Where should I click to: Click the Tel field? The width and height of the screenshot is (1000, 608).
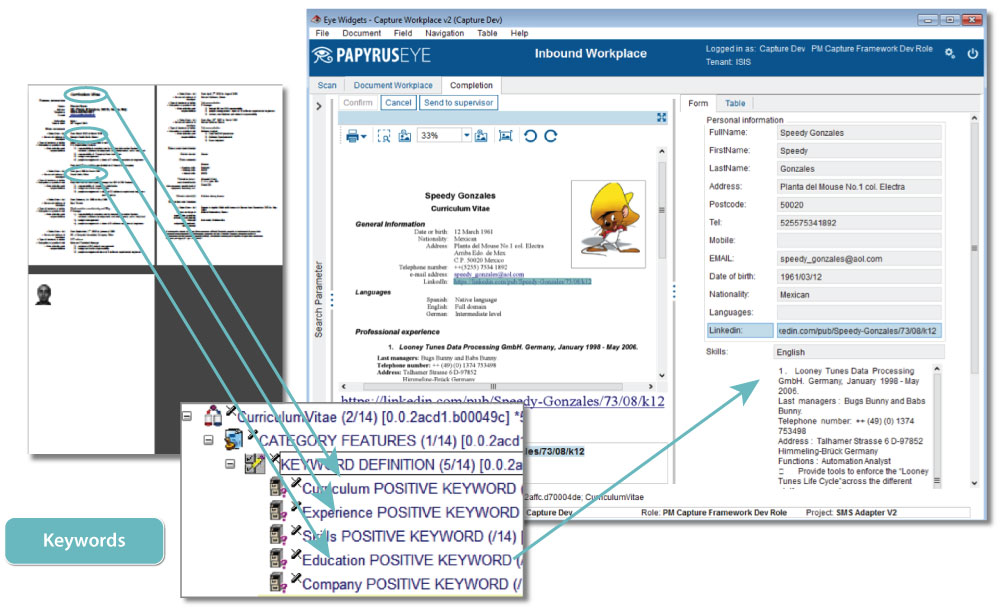pos(858,223)
